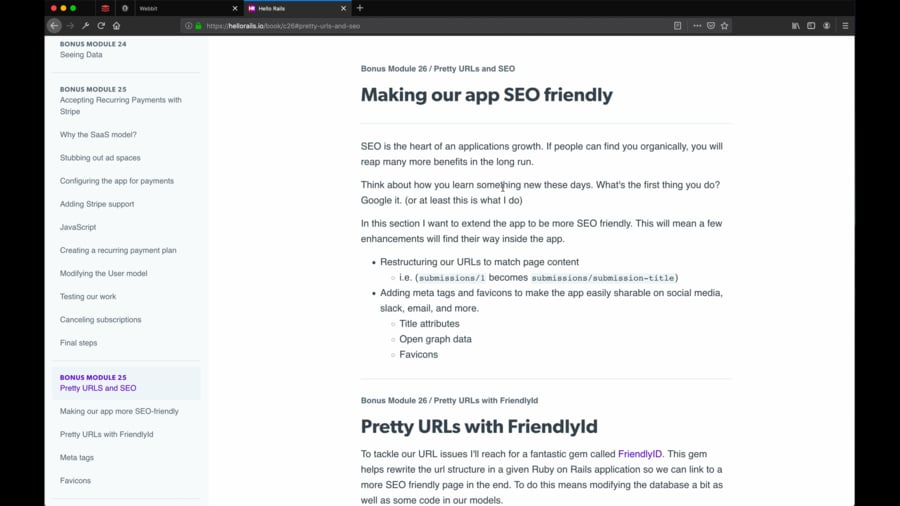This screenshot has width=900, height=506.
Task: Reload the page with the refresh icon
Action: (101, 26)
